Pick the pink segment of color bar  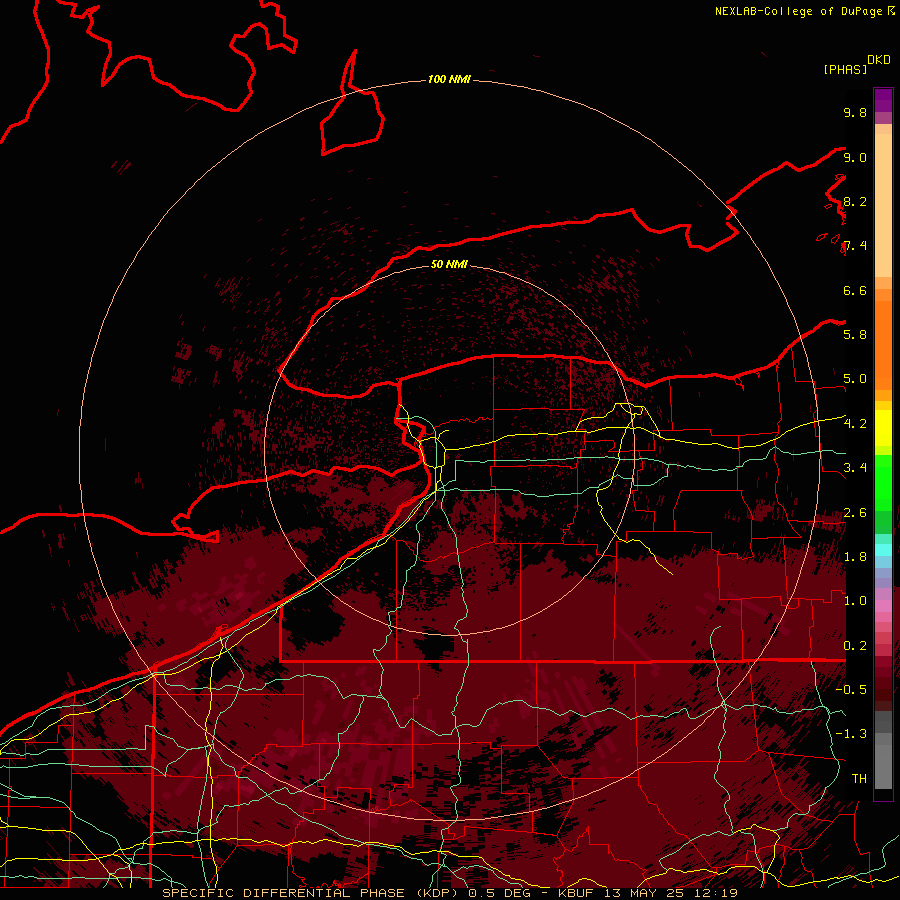(x=883, y=606)
